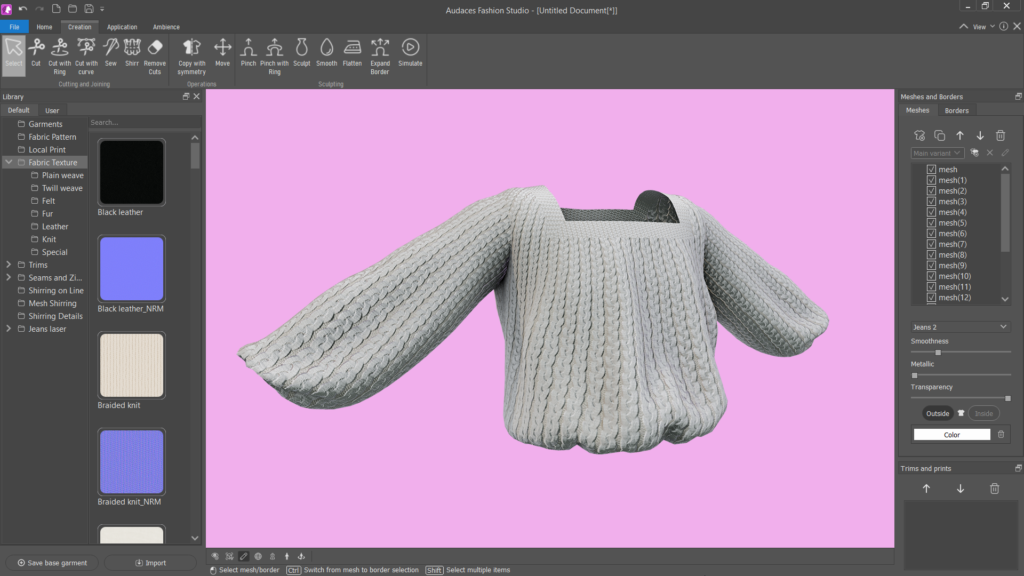Select the Flatten iron tool

352,53
